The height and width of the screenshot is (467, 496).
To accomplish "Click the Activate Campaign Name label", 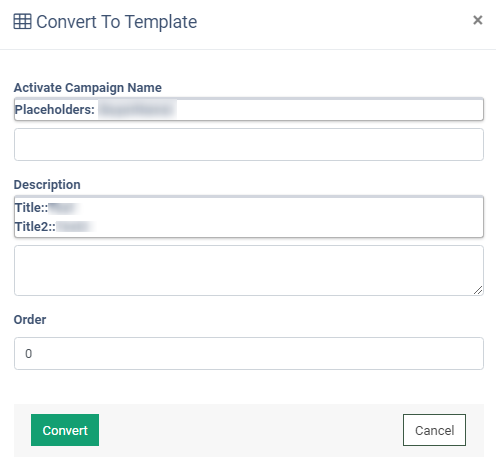I will 88,88.
